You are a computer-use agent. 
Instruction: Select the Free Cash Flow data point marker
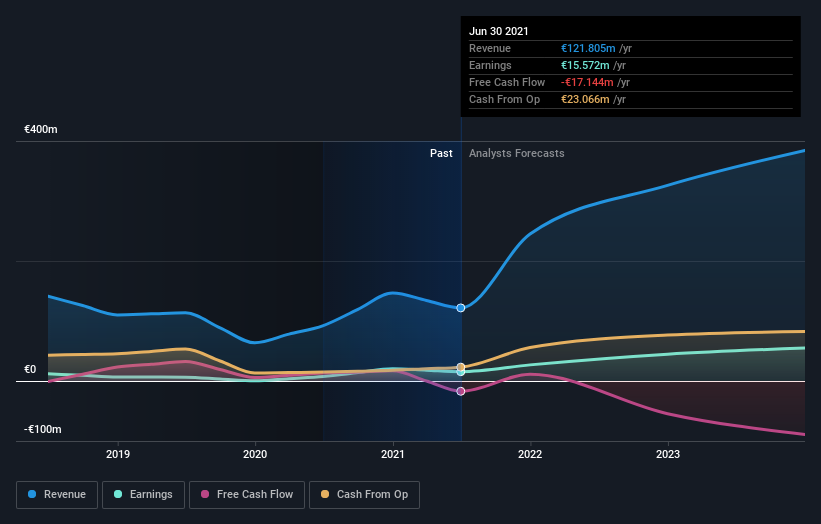click(461, 391)
